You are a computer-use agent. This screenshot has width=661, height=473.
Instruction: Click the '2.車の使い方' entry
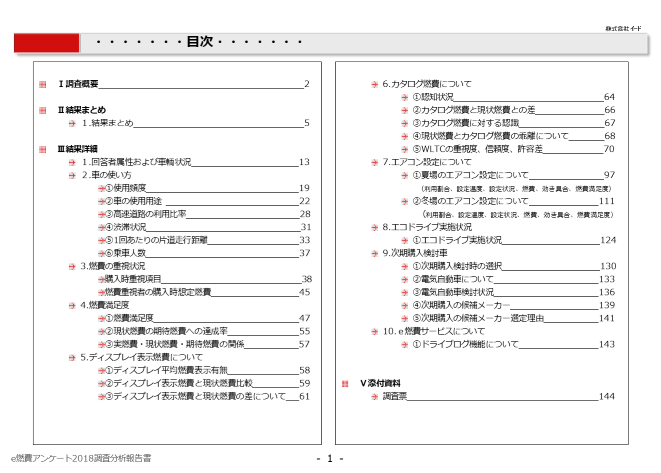(107, 175)
